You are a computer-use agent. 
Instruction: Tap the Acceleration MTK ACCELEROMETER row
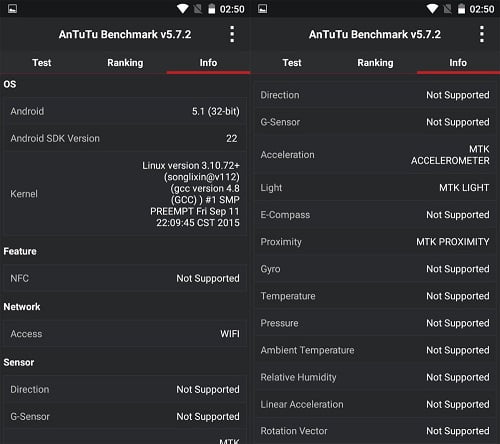[x=376, y=155]
